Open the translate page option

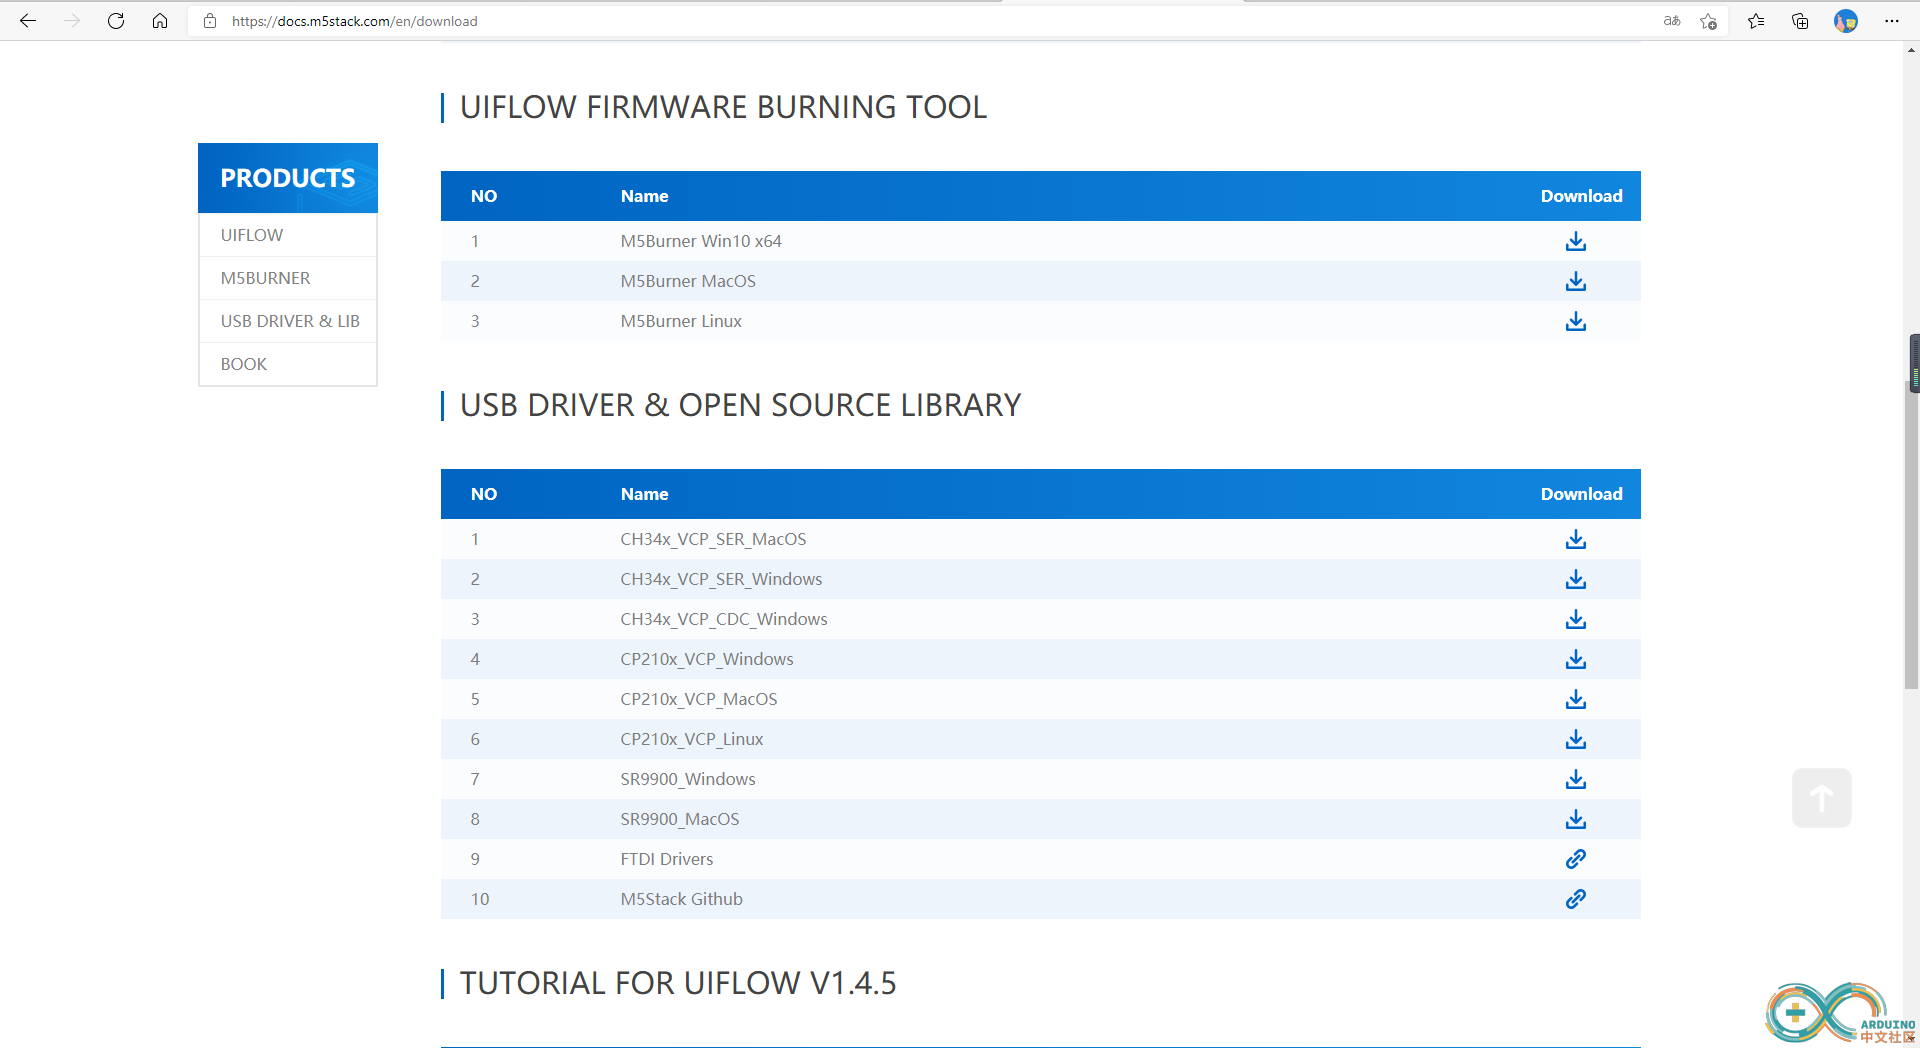click(x=1672, y=21)
